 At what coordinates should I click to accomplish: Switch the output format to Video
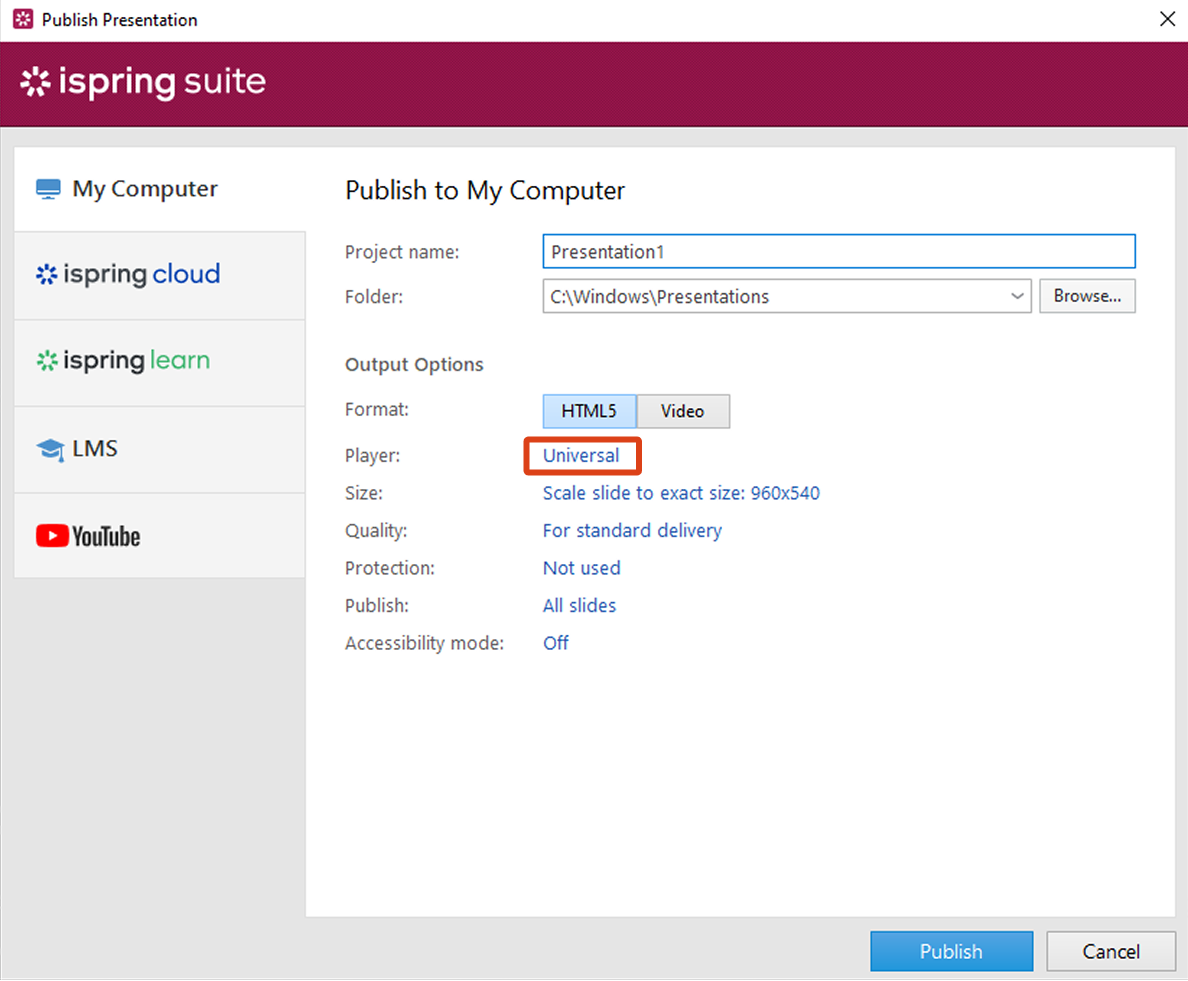click(x=683, y=411)
